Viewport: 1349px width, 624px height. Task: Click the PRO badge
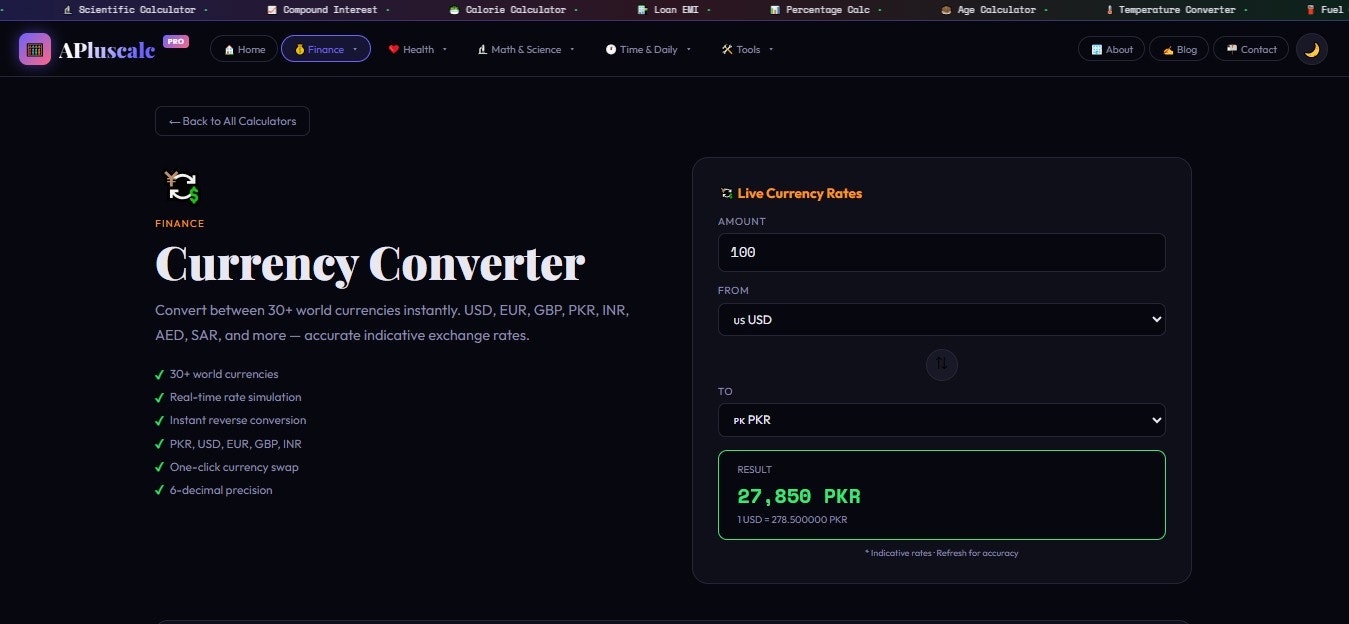[x=176, y=42]
